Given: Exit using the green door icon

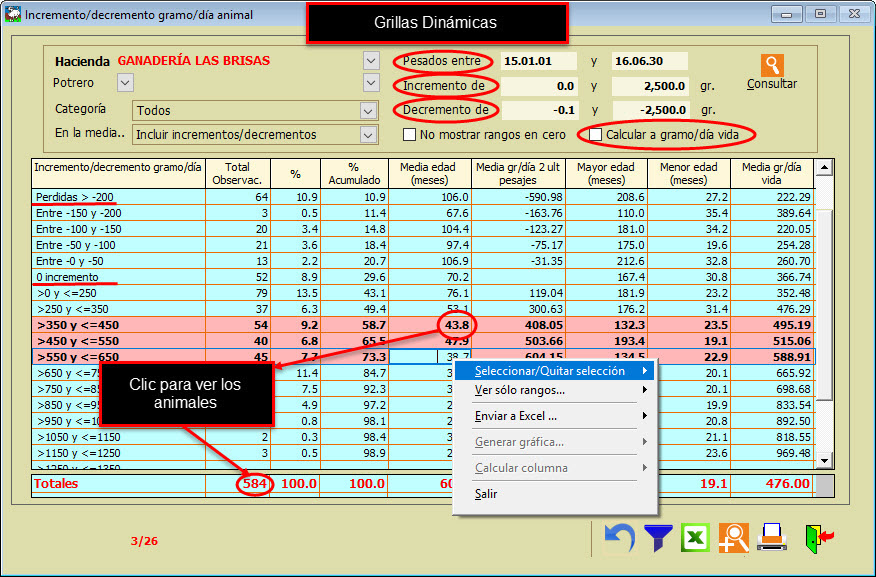Looking at the screenshot, I should point(819,539).
